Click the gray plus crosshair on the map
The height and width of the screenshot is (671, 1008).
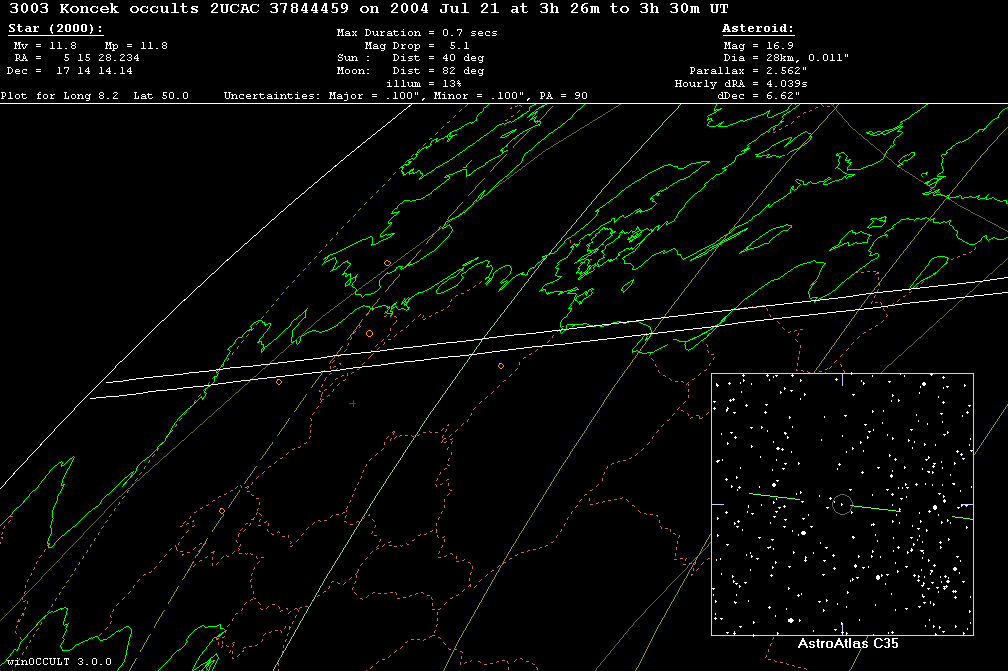[353, 404]
